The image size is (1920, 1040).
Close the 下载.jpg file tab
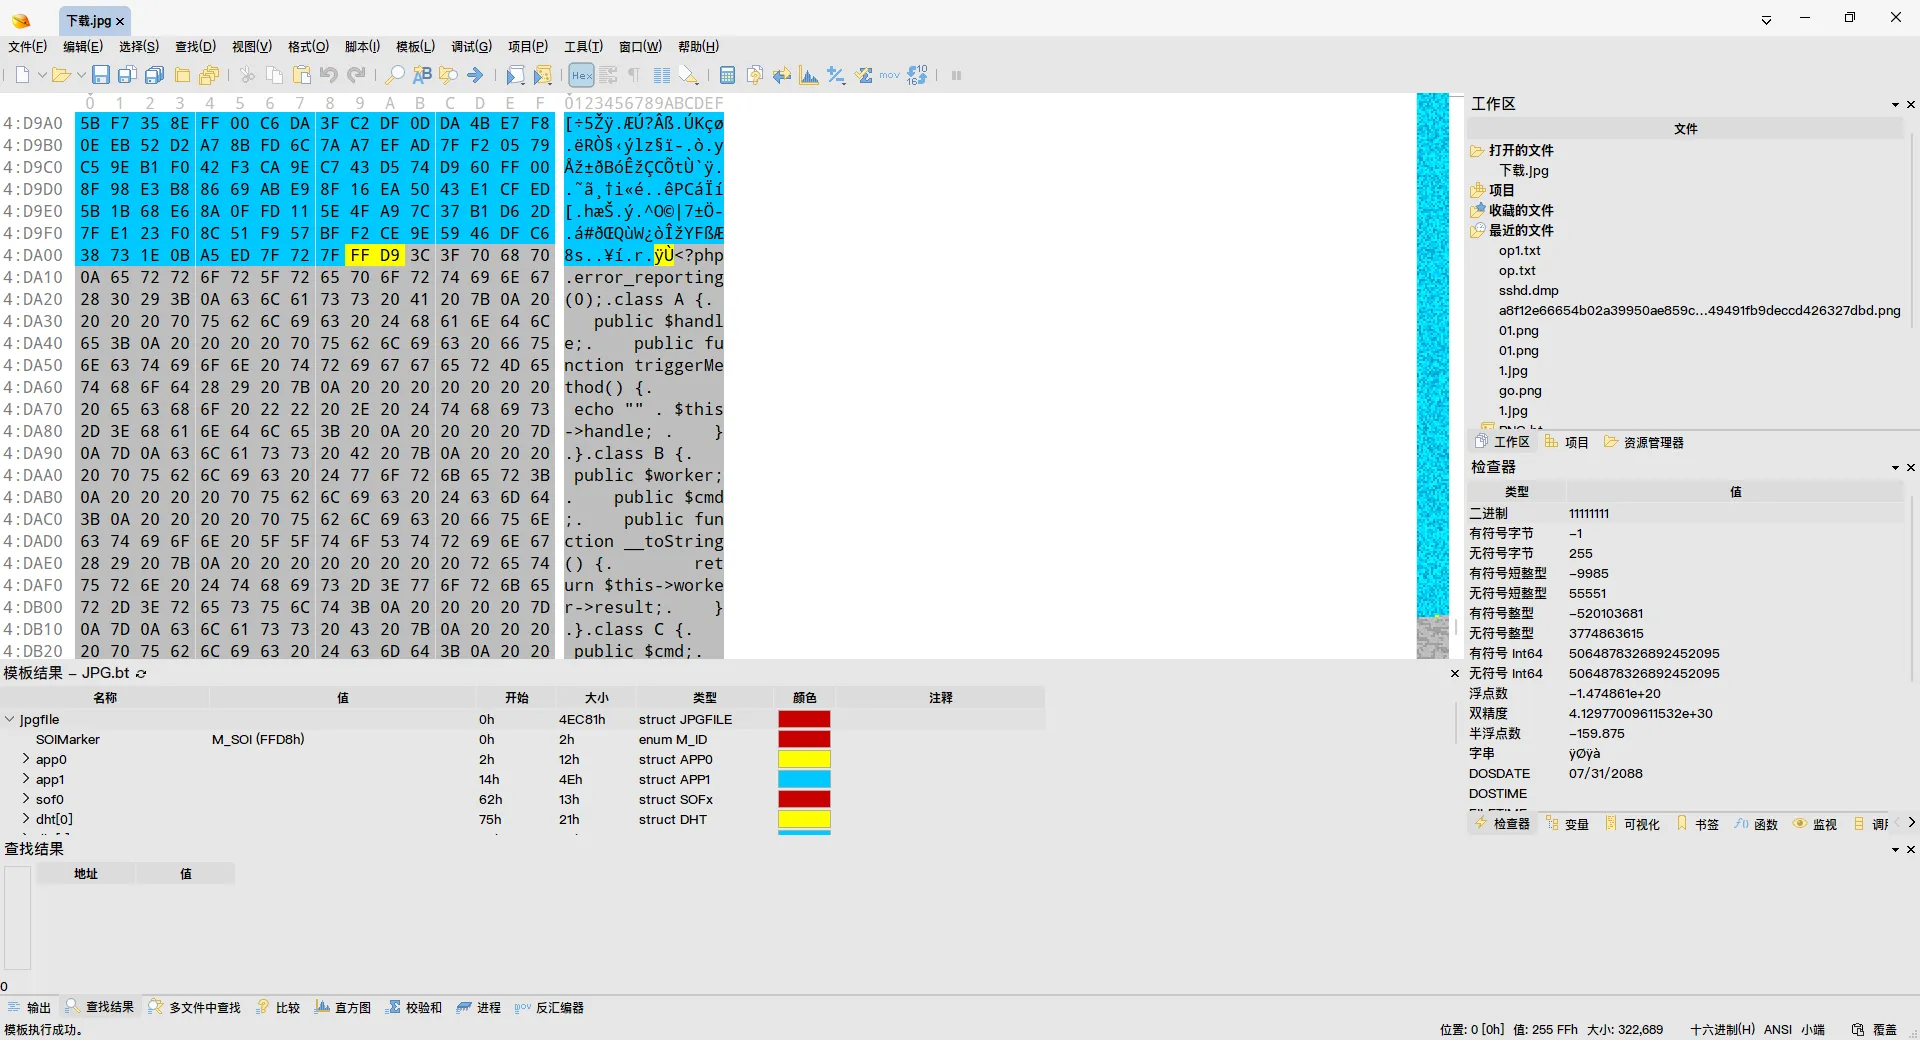click(x=120, y=20)
